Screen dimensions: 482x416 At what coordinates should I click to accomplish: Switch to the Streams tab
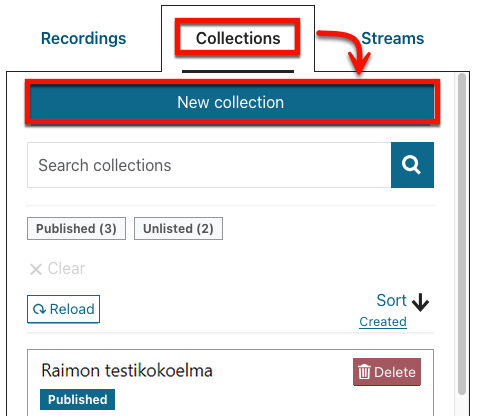click(x=393, y=38)
